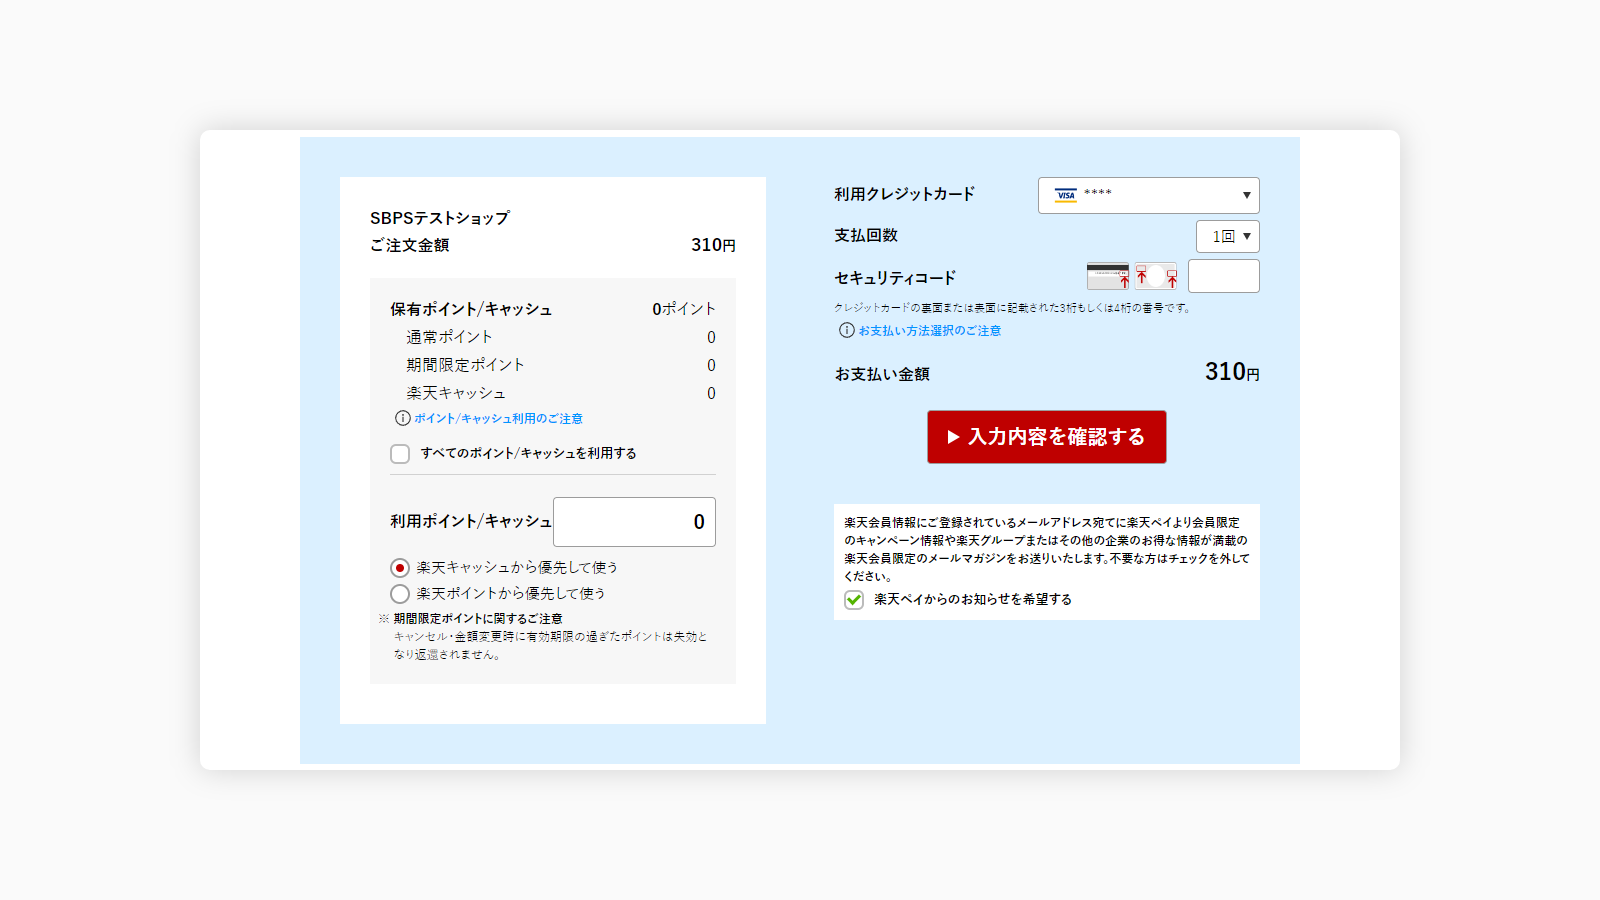
Task: Click the 支払回数 label
Action: coord(866,235)
